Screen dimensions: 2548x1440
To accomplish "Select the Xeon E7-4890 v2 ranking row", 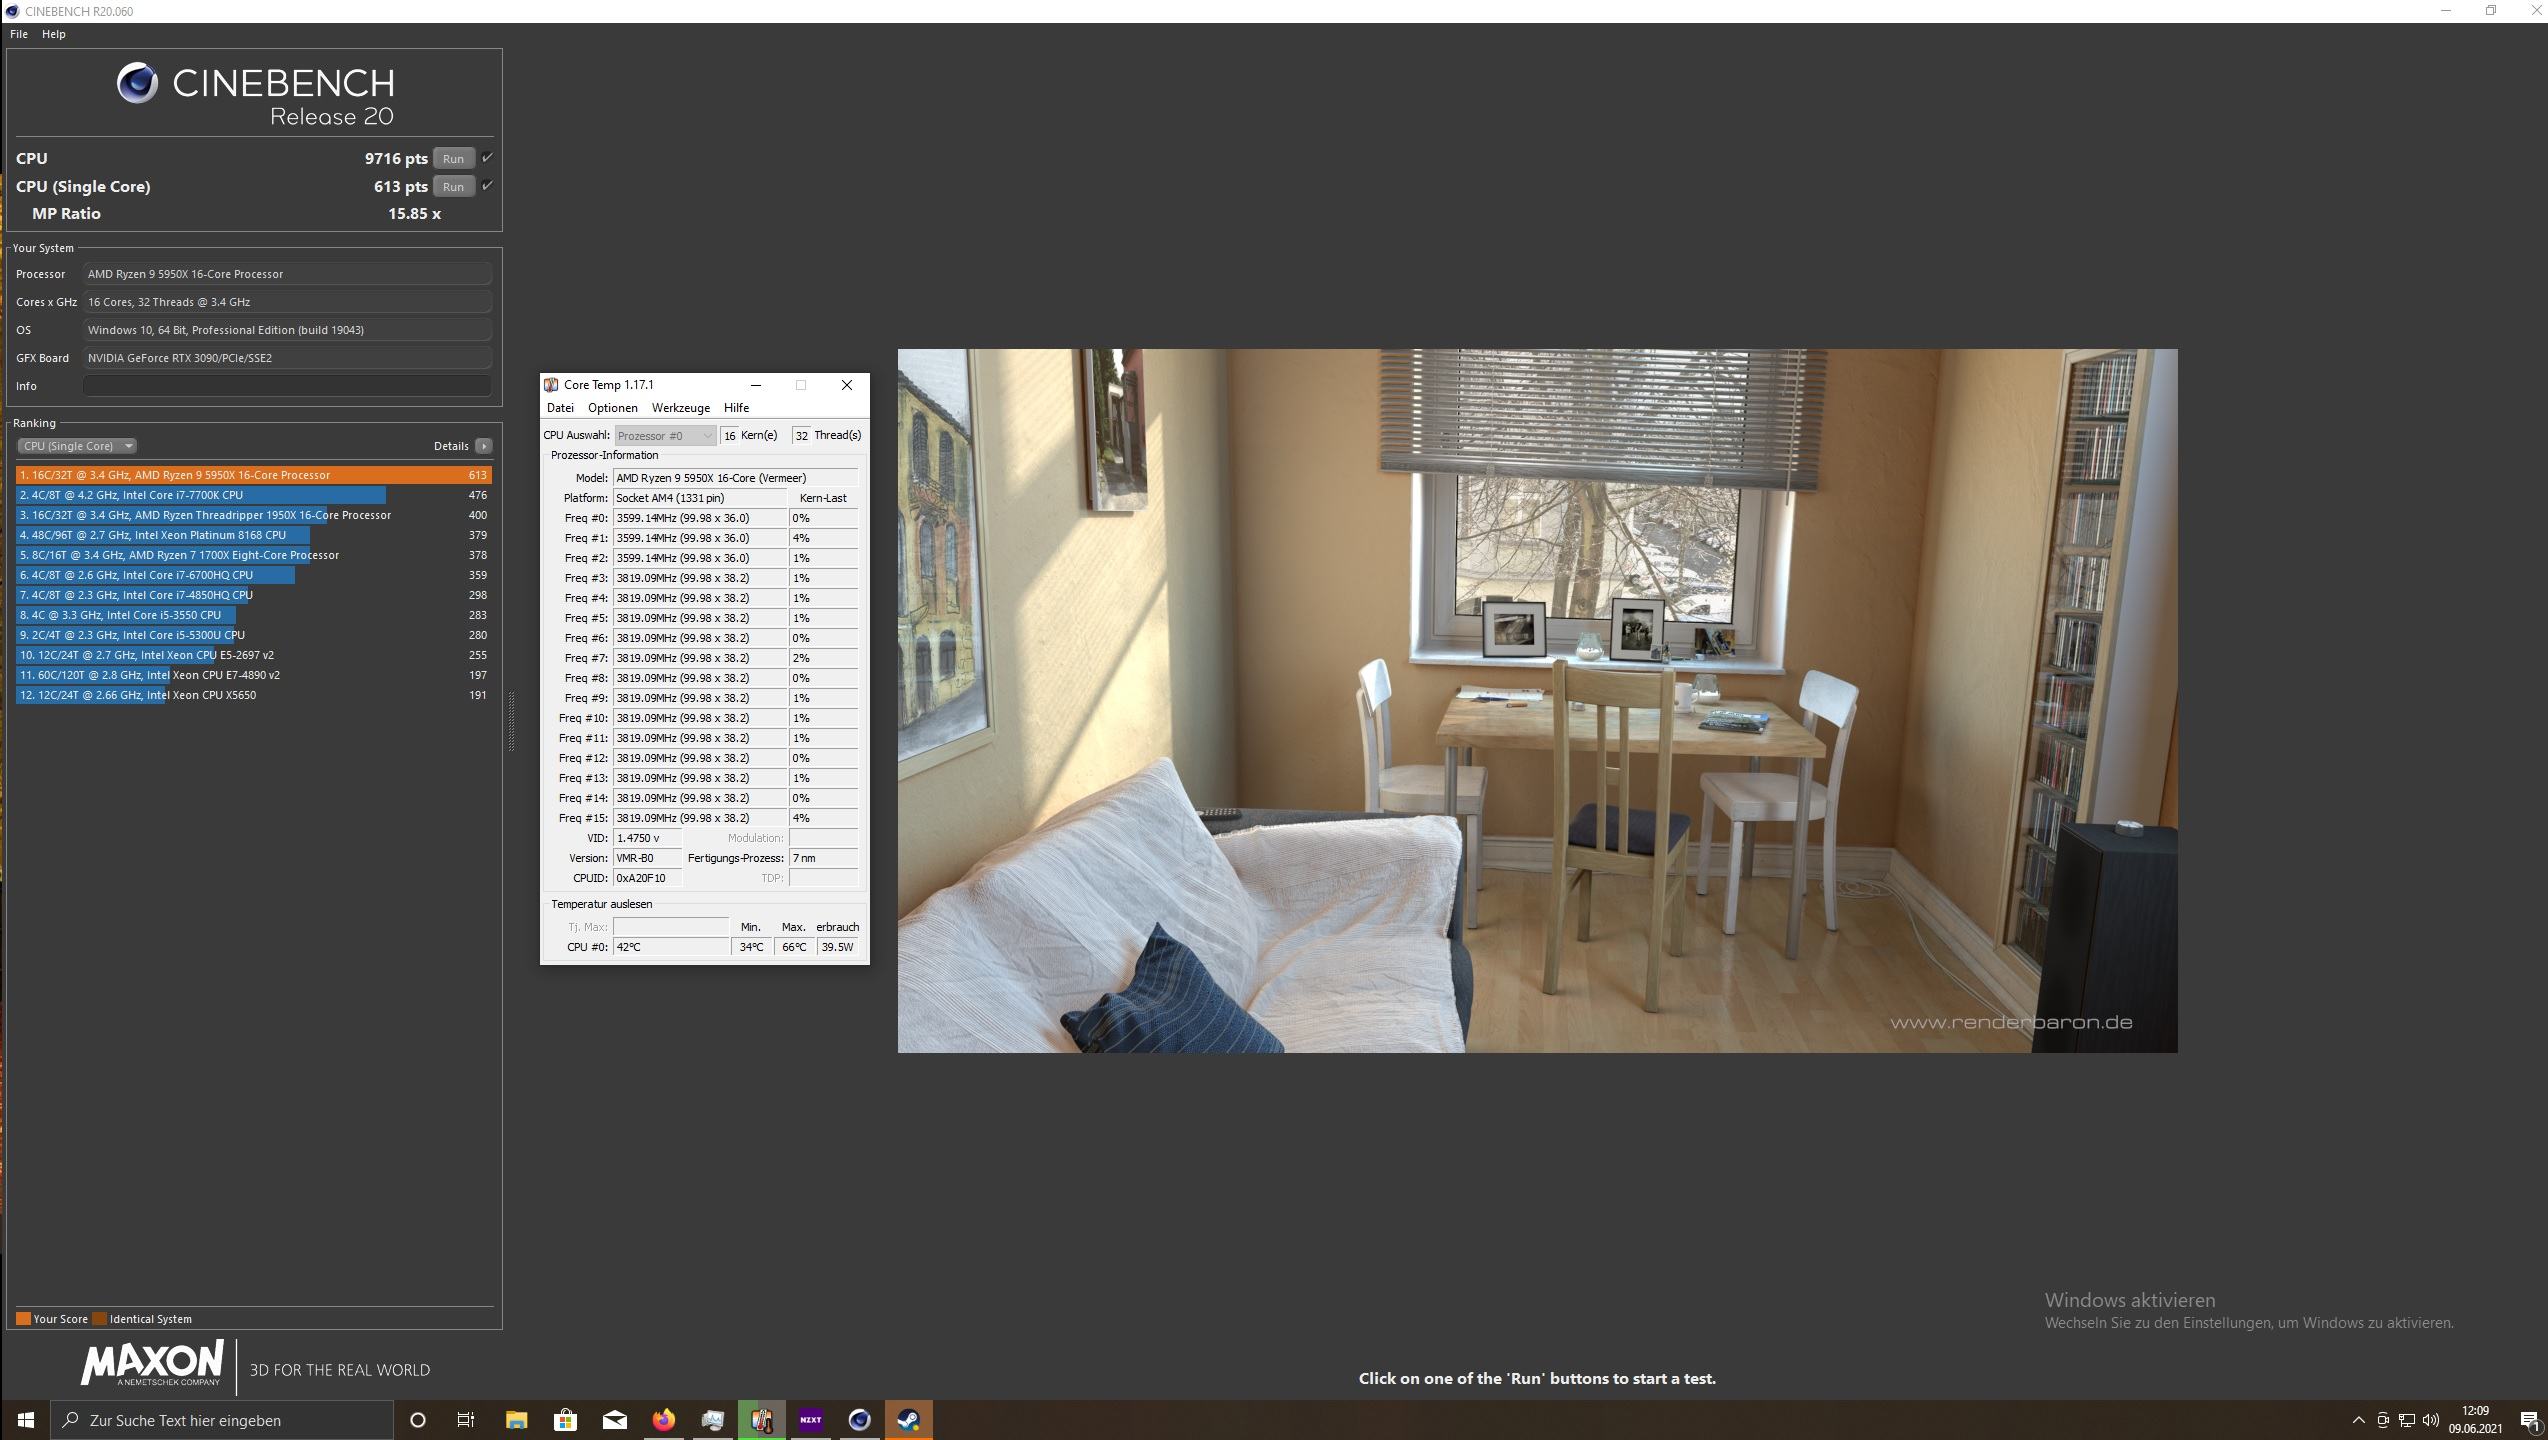I will 254,675.
